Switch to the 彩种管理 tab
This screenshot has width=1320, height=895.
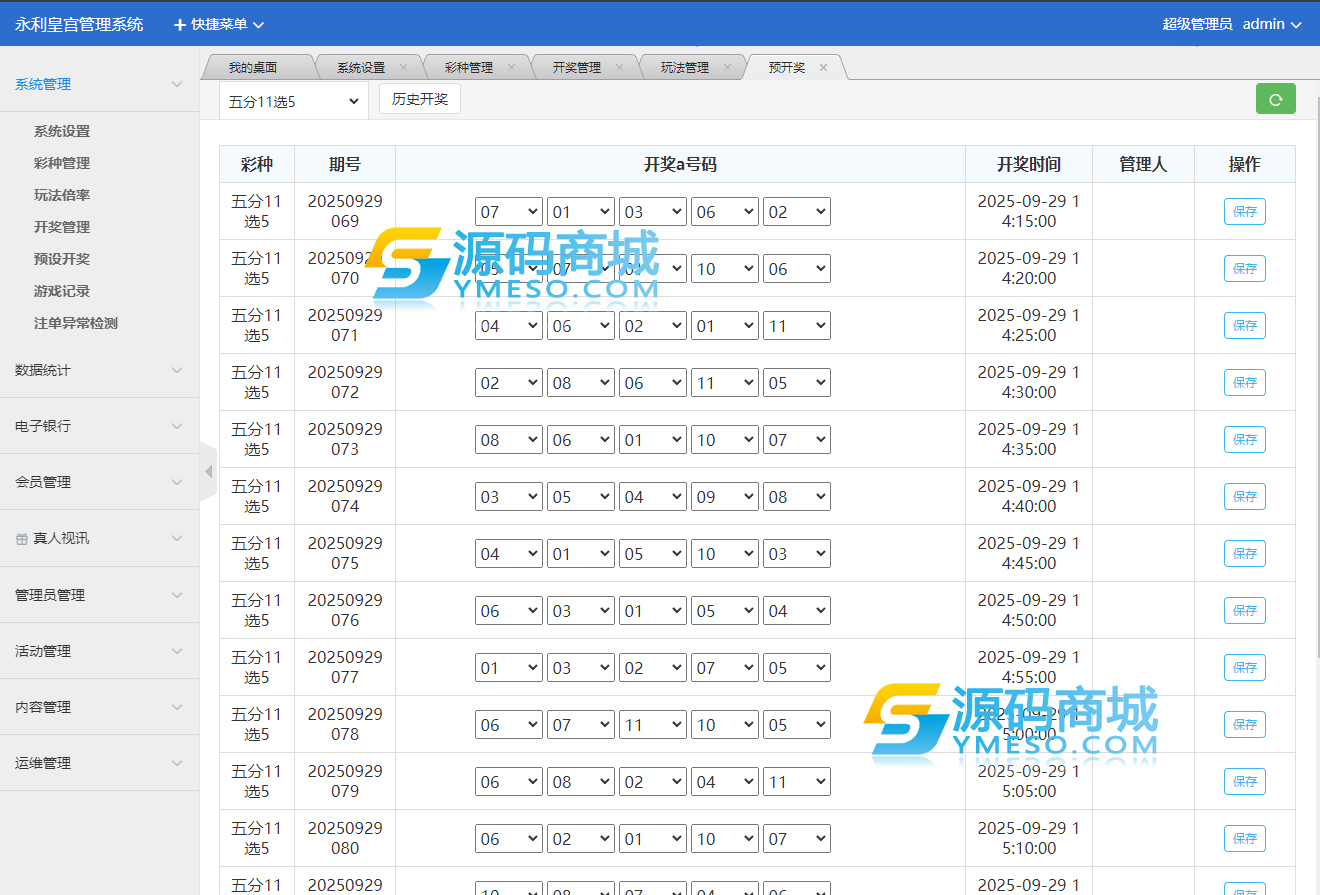[468, 68]
